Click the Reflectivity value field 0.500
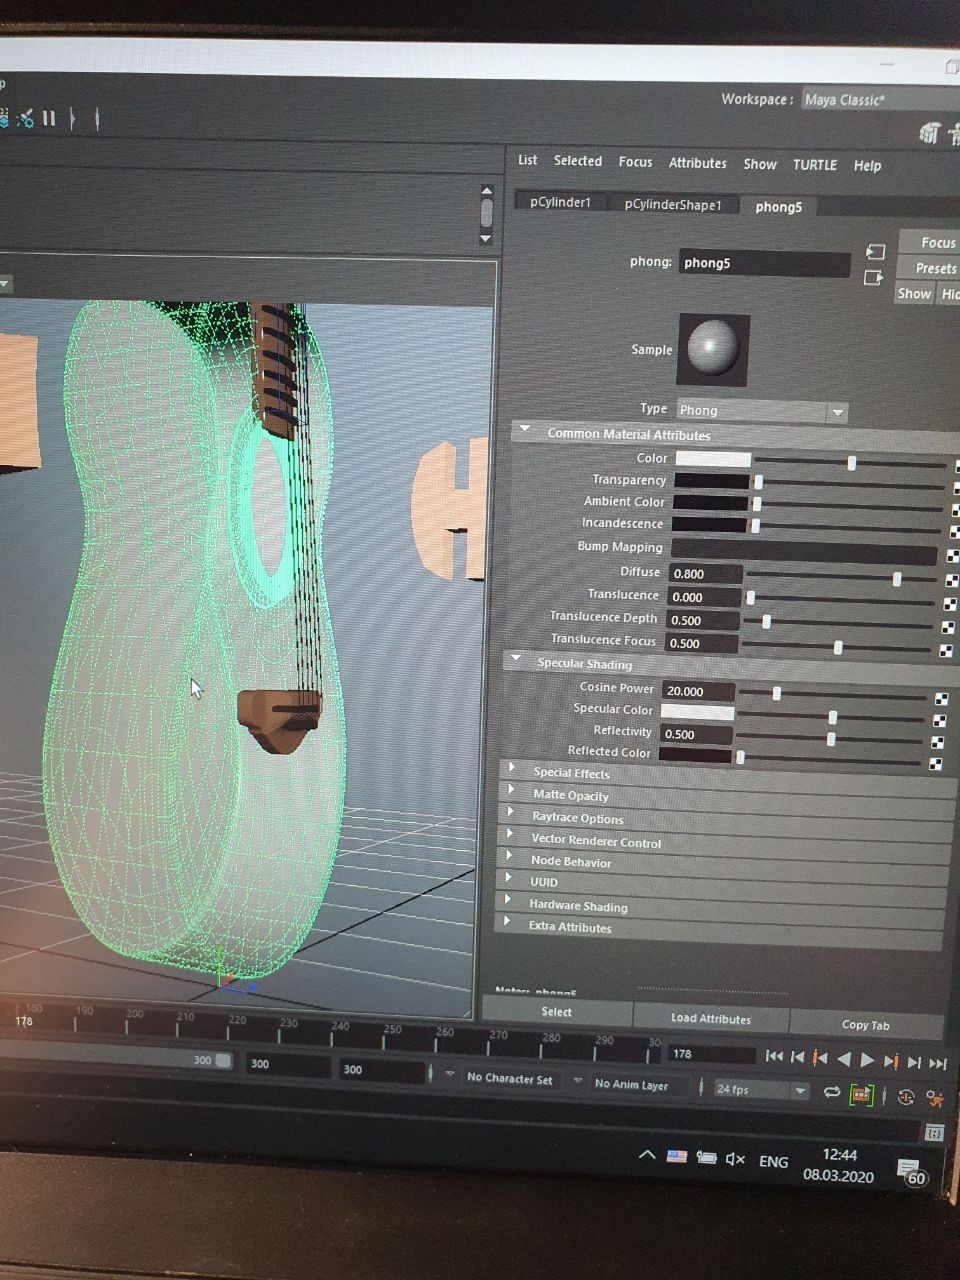Screen dimensions: 960x1280 point(696,734)
